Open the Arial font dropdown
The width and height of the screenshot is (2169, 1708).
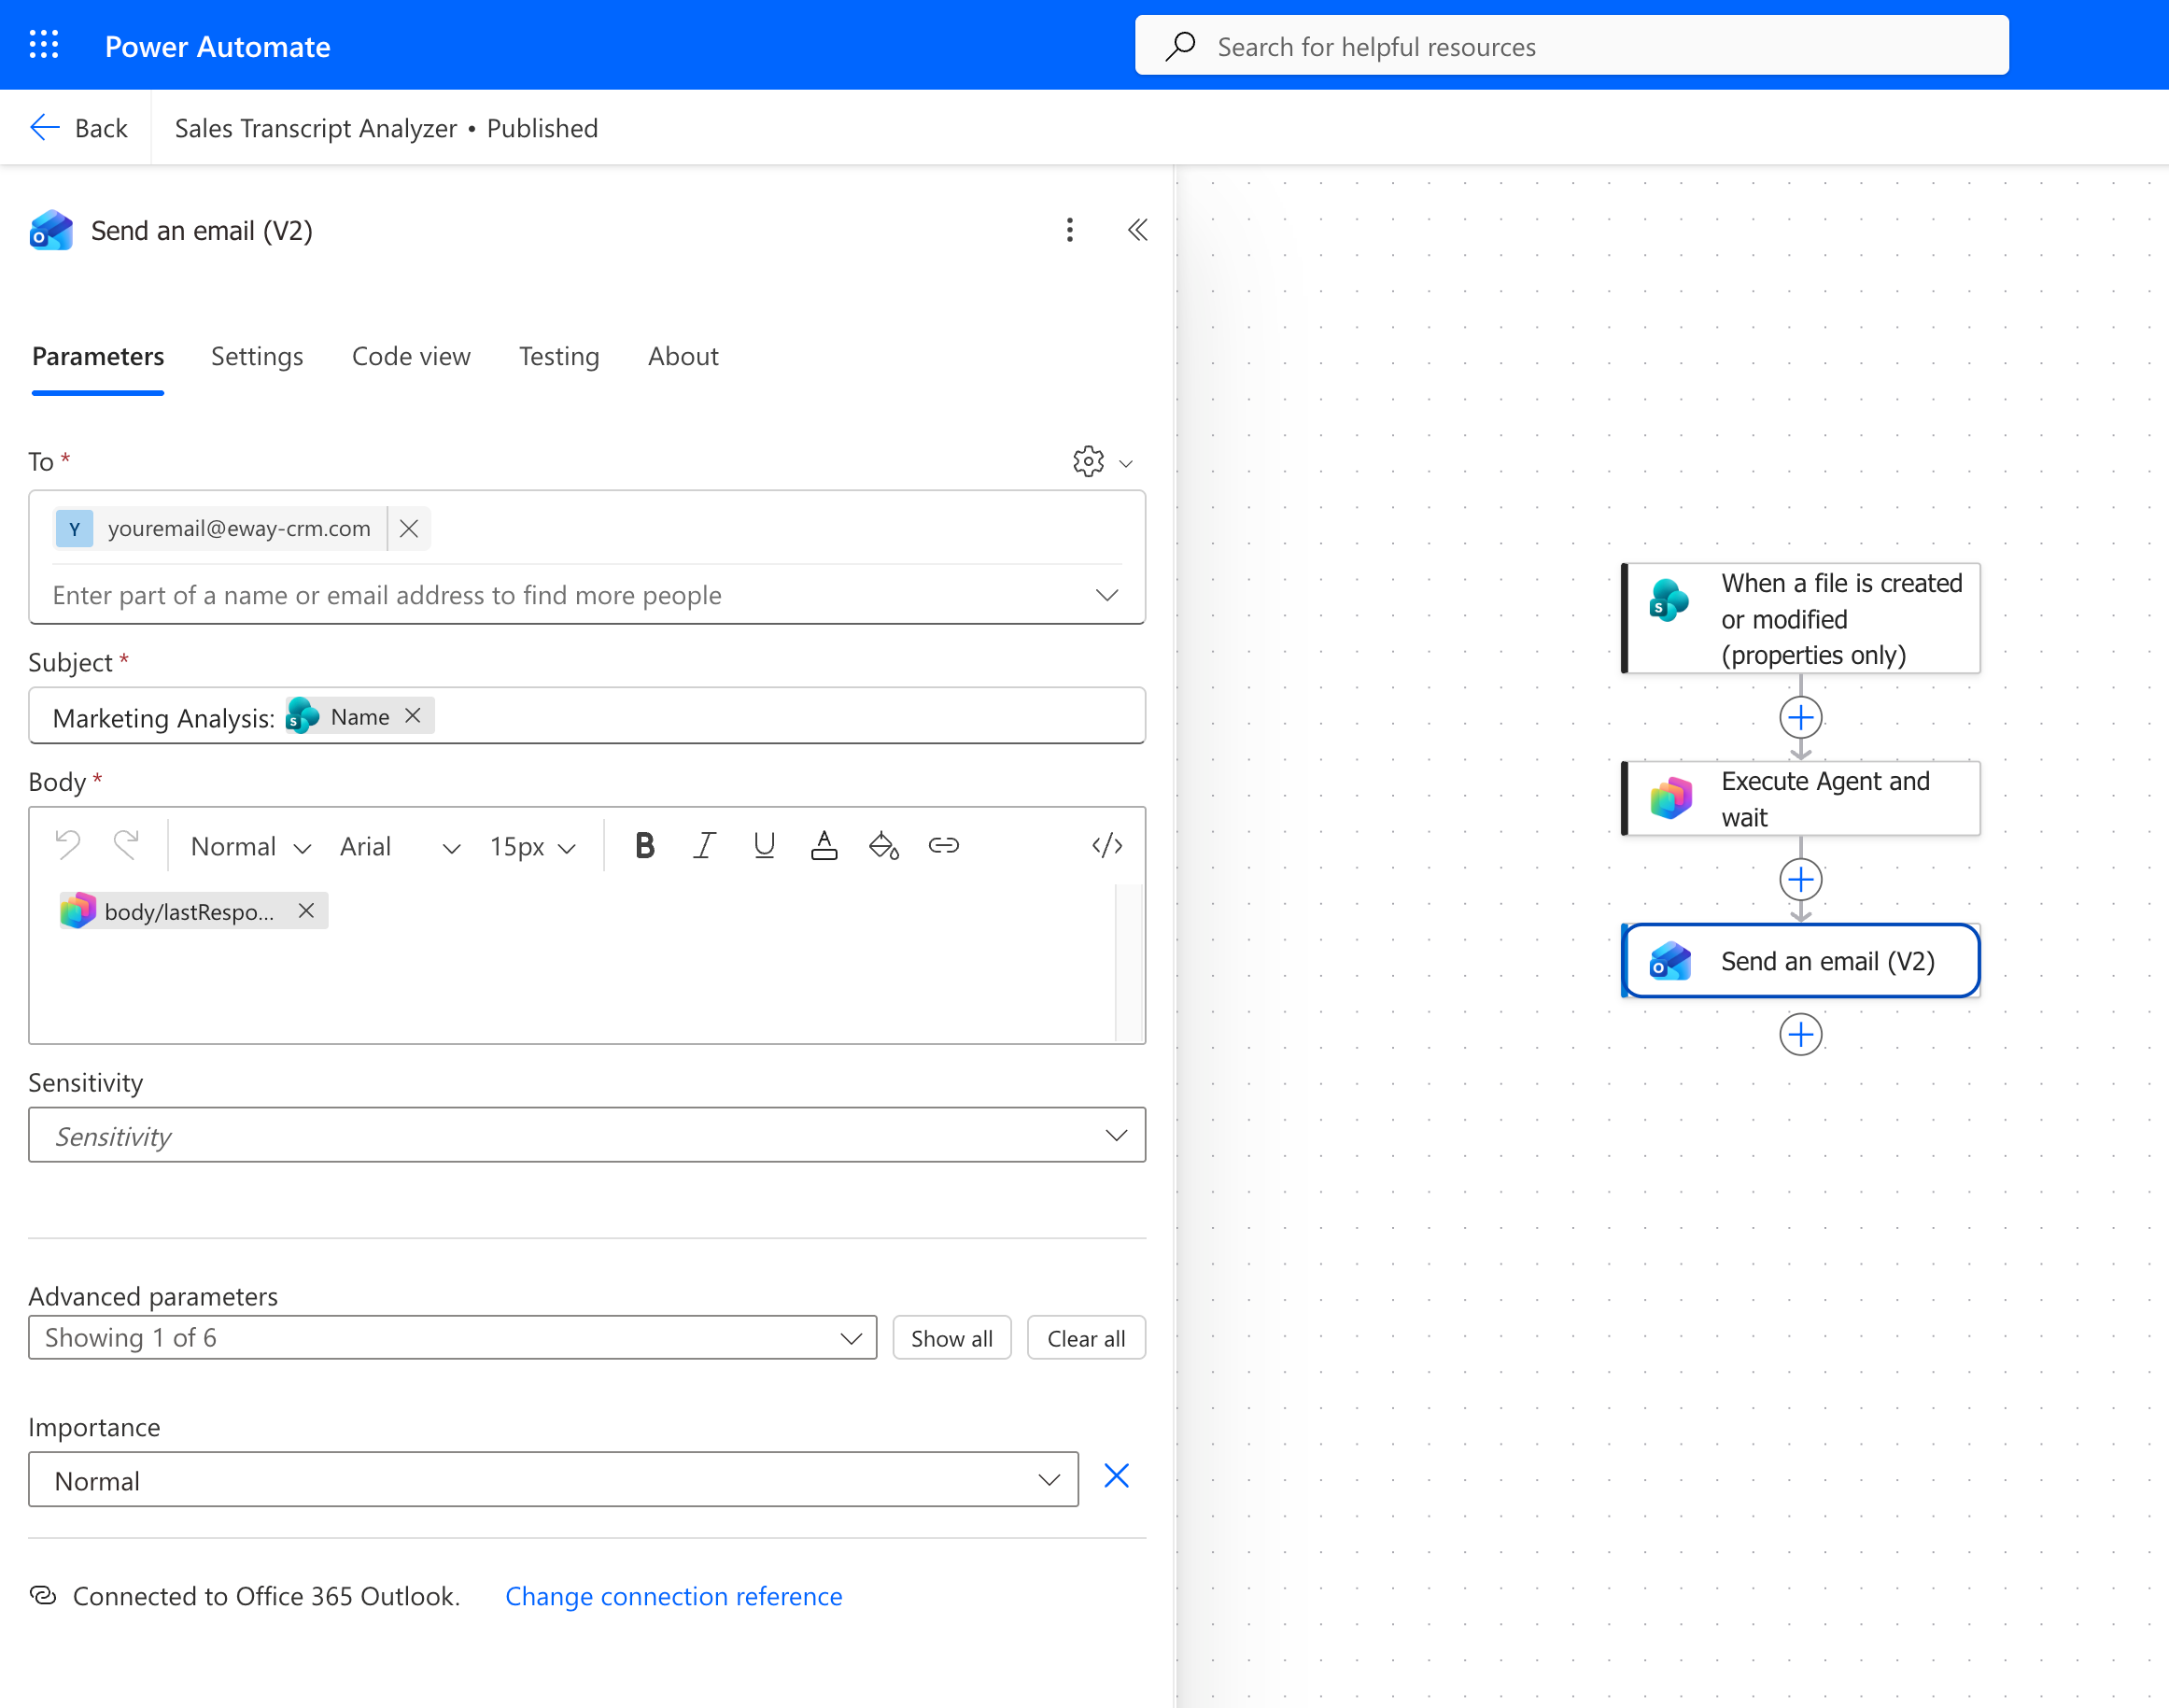pyautogui.click(x=400, y=846)
